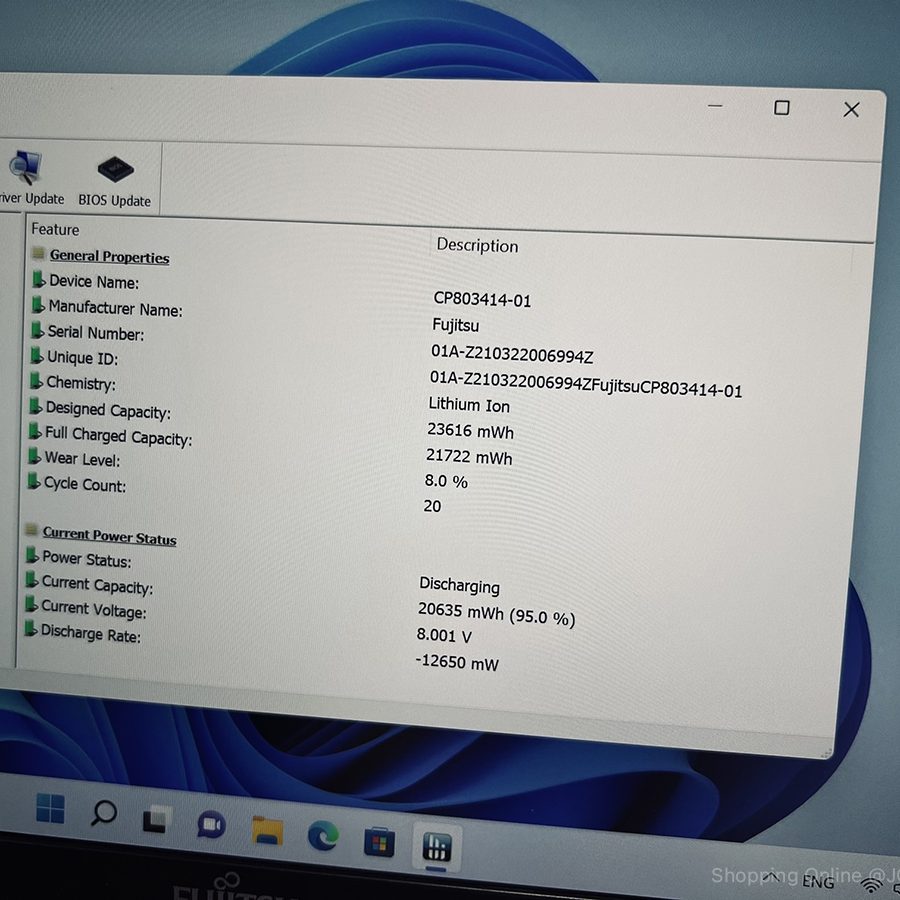Select the Wear Level row label

(x=83, y=459)
